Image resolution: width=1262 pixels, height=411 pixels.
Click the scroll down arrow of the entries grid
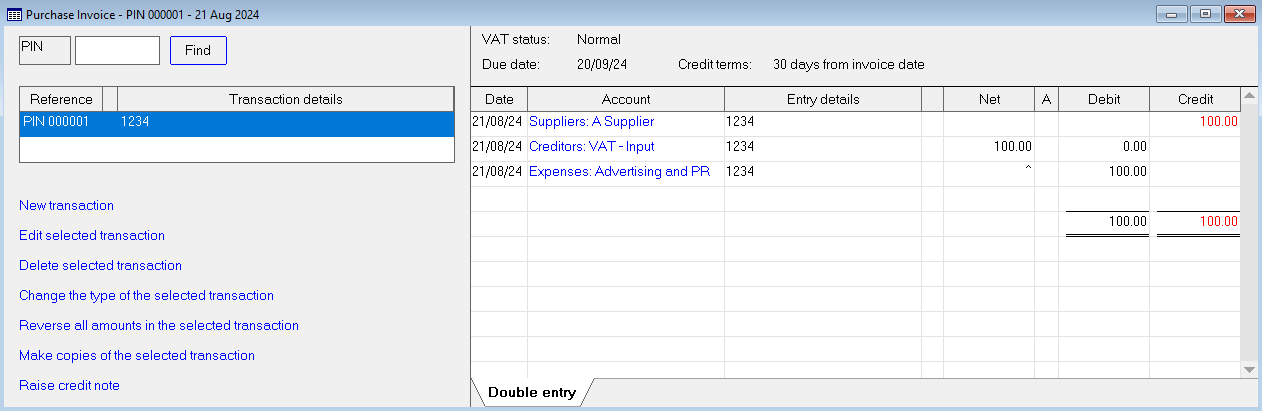pos(1248,369)
